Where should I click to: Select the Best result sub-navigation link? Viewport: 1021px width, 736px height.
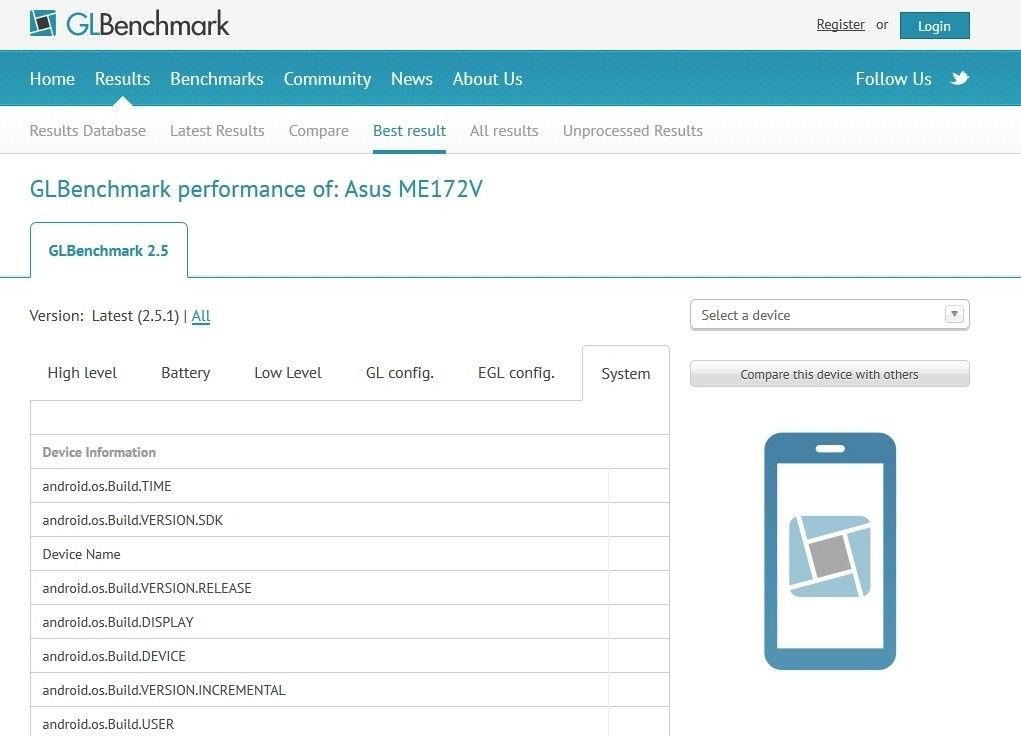(410, 131)
